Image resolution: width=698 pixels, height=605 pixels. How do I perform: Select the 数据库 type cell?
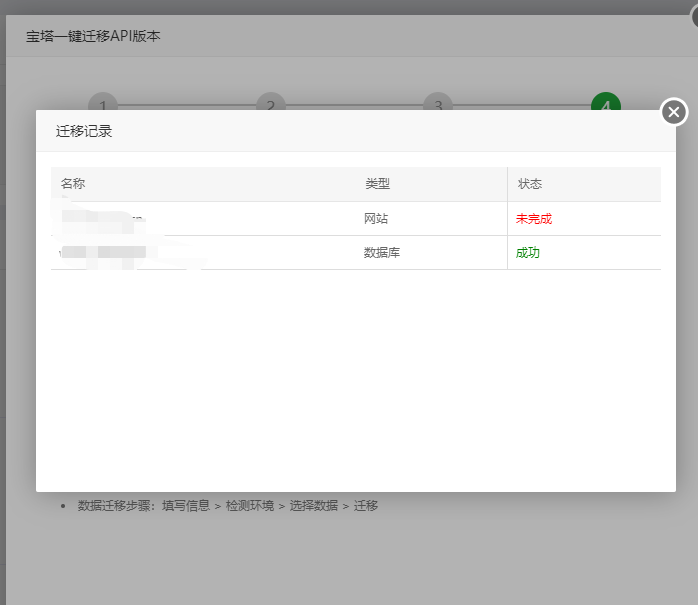pos(381,253)
